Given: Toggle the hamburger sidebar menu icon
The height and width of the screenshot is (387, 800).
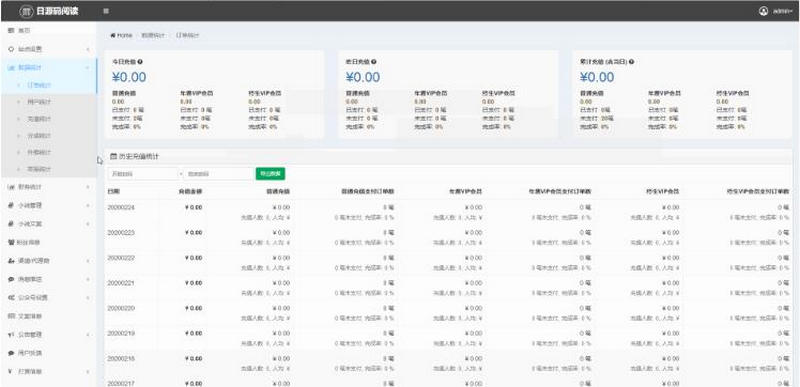Looking at the screenshot, I should click(106, 11).
